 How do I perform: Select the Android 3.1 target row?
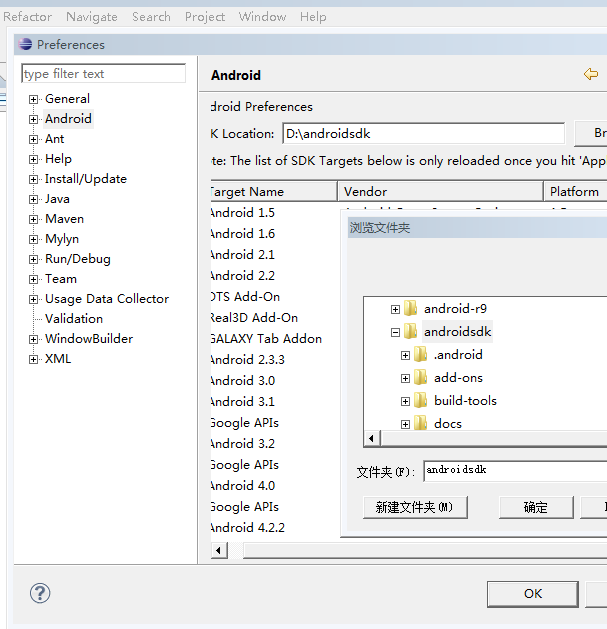(x=243, y=402)
